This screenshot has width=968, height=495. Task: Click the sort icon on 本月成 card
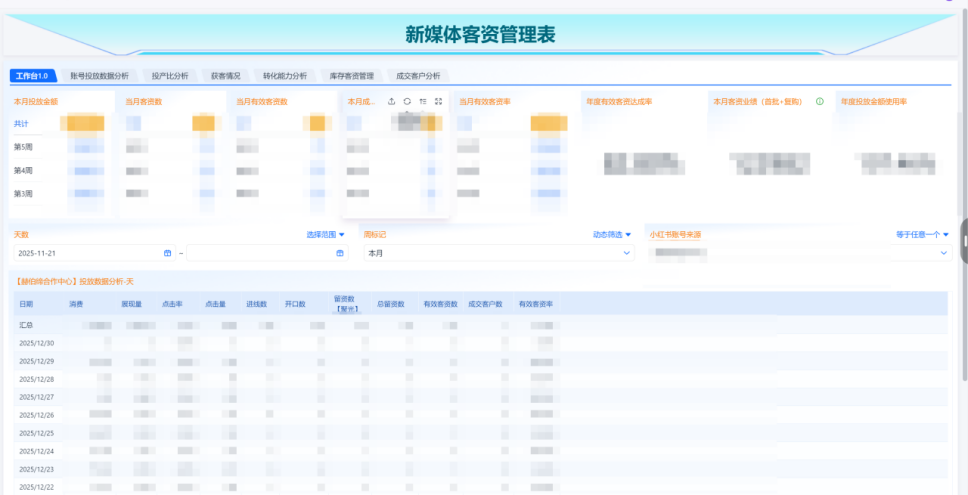(423, 101)
